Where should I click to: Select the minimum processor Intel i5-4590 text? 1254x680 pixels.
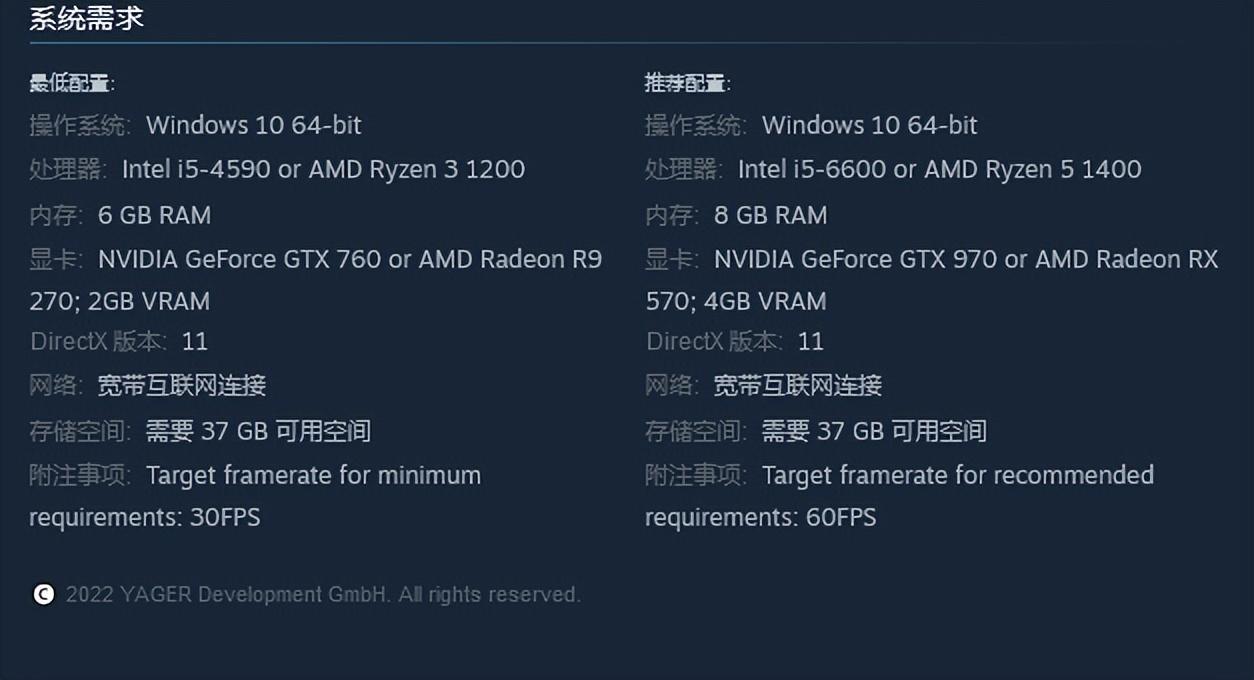click(196, 169)
